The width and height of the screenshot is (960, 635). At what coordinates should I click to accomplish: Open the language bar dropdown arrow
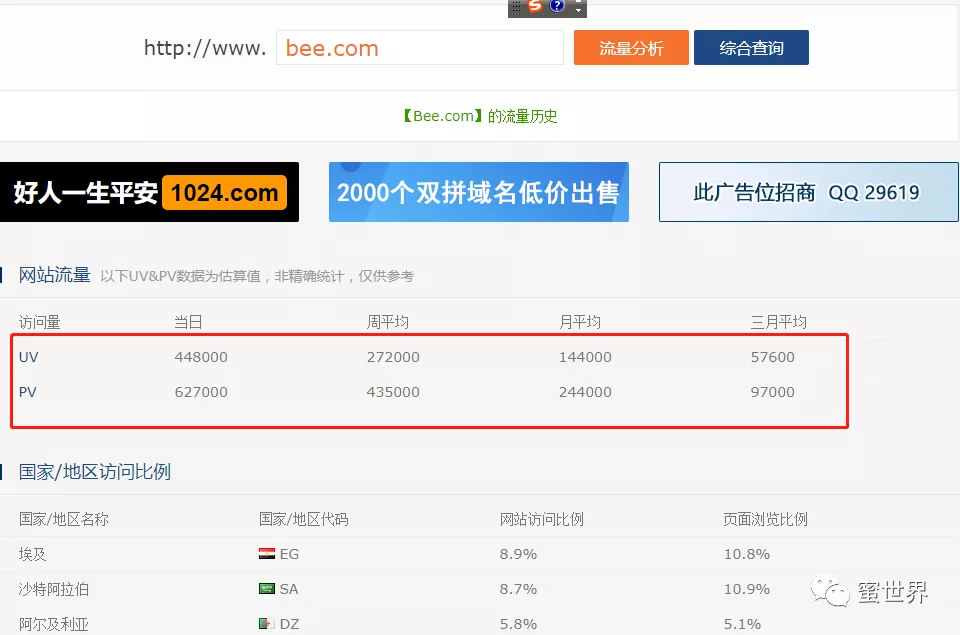[x=578, y=10]
